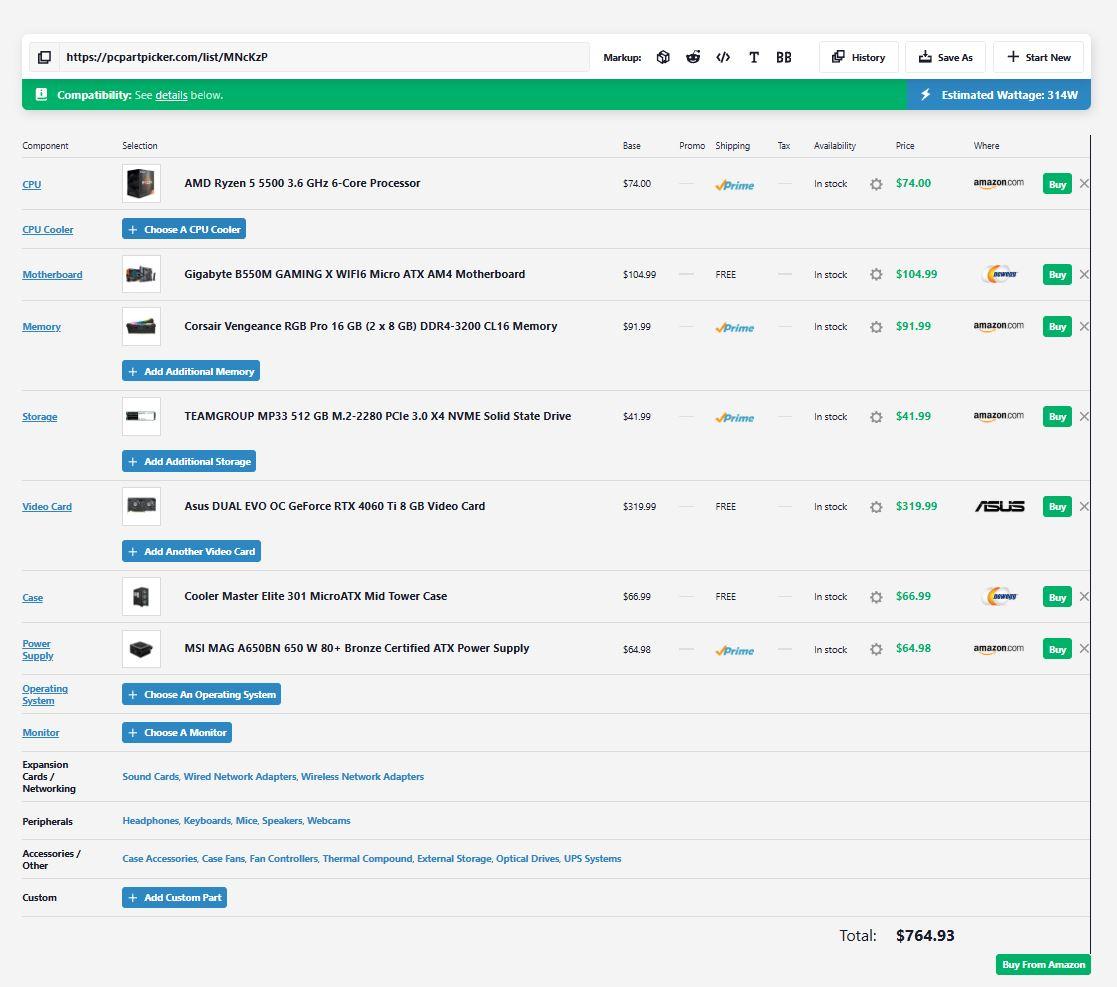Add Additional Memory
This screenshot has height=987, width=1117.
[x=191, y=371]
